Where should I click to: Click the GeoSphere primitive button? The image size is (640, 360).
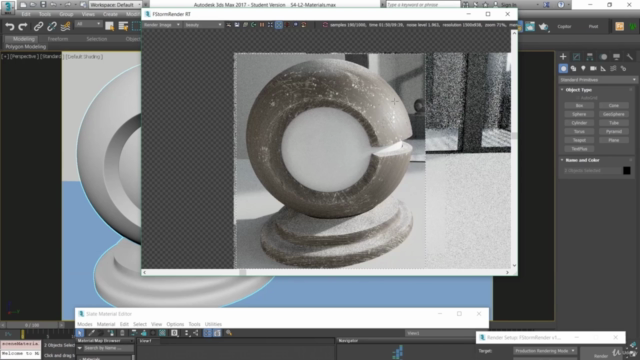[613, 114]
